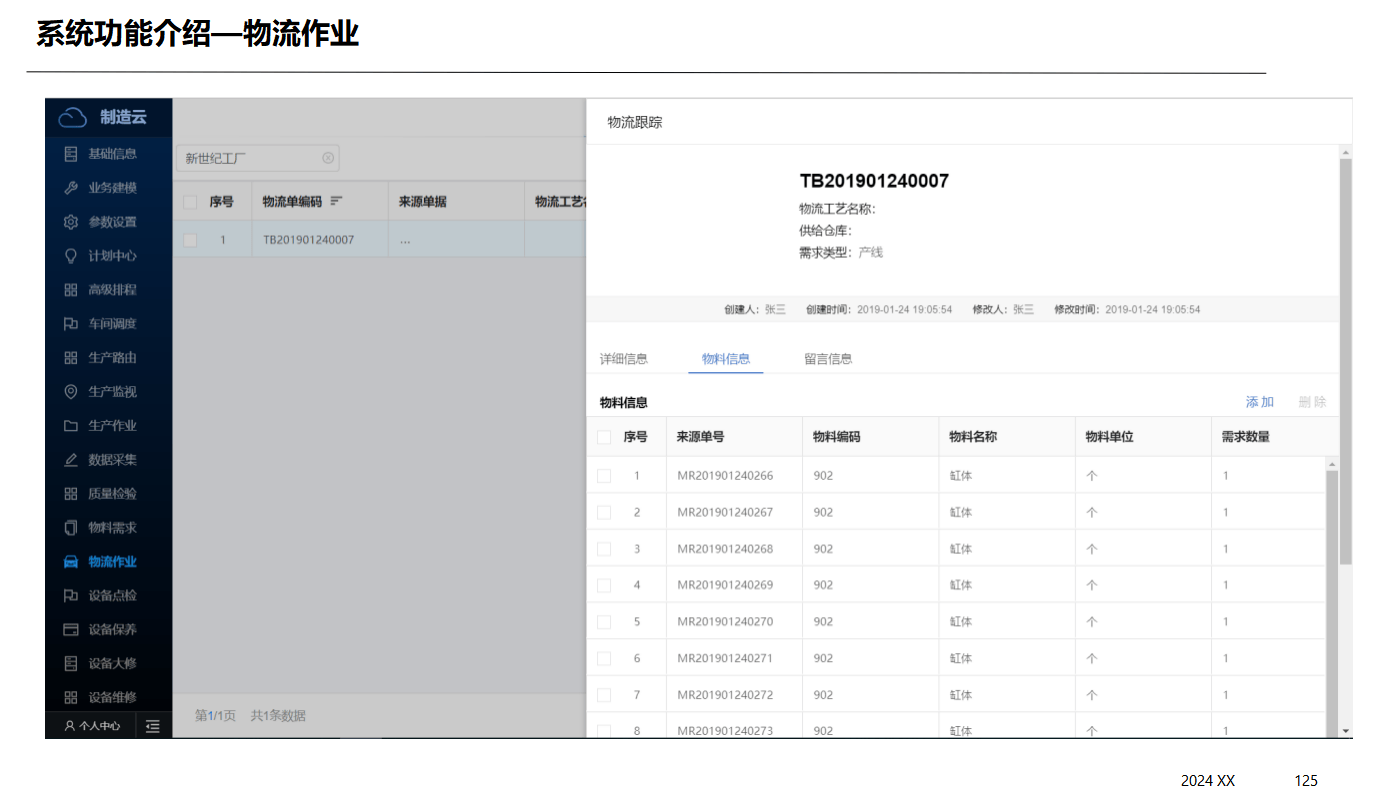Open 物料需求 copy icon
Screen dimensions: 1398x793
click(x=70, y=528)
